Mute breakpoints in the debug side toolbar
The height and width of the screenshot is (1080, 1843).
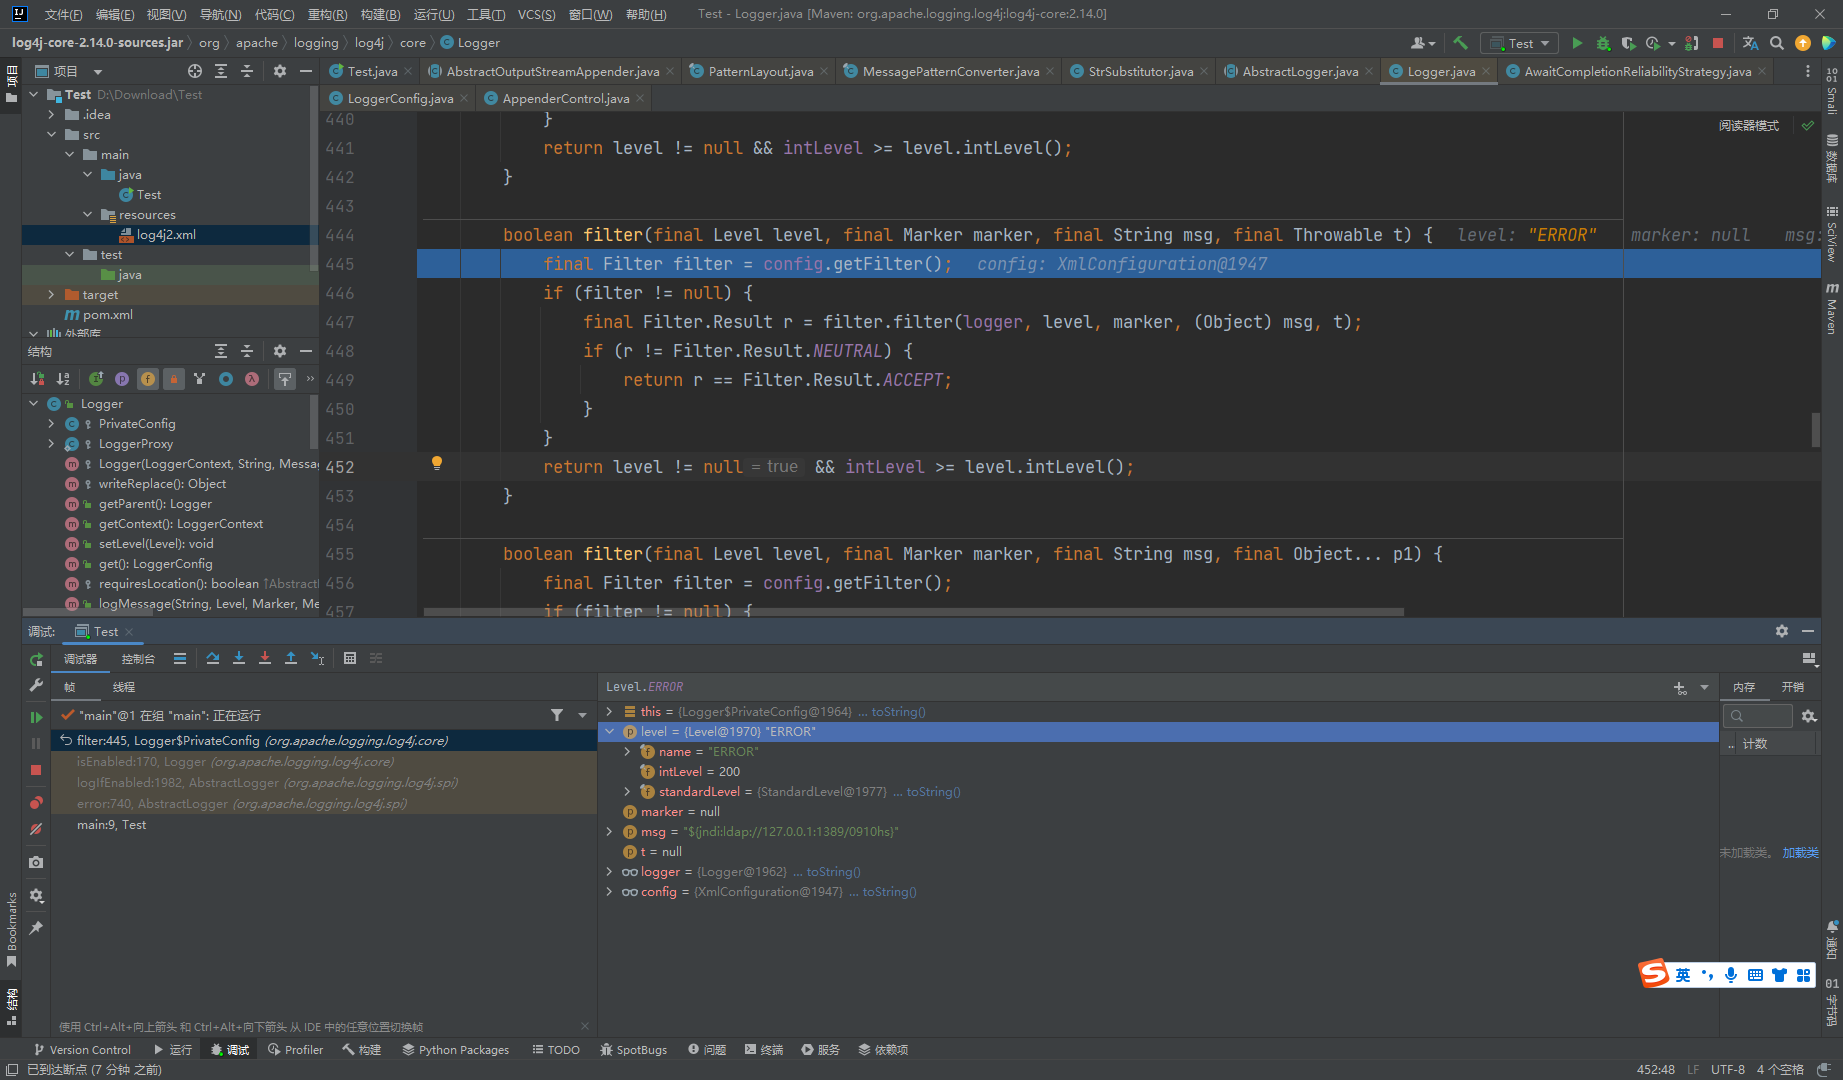coord(36,829)
